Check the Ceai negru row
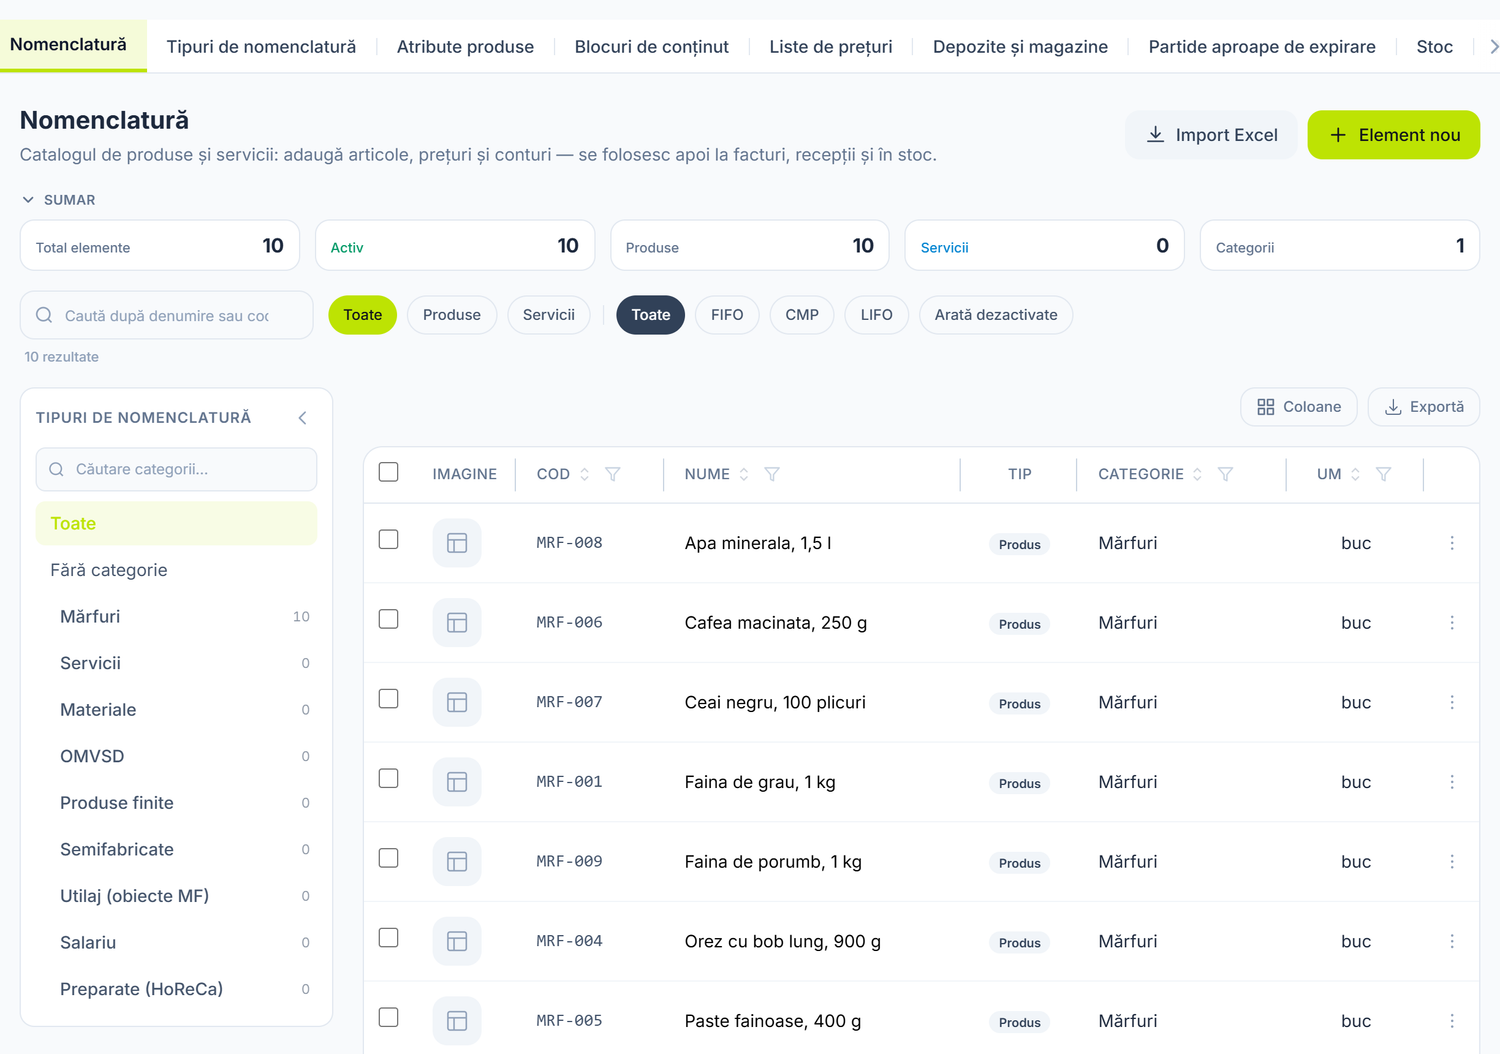1500x1054 pixels. [x=389, y=699]
